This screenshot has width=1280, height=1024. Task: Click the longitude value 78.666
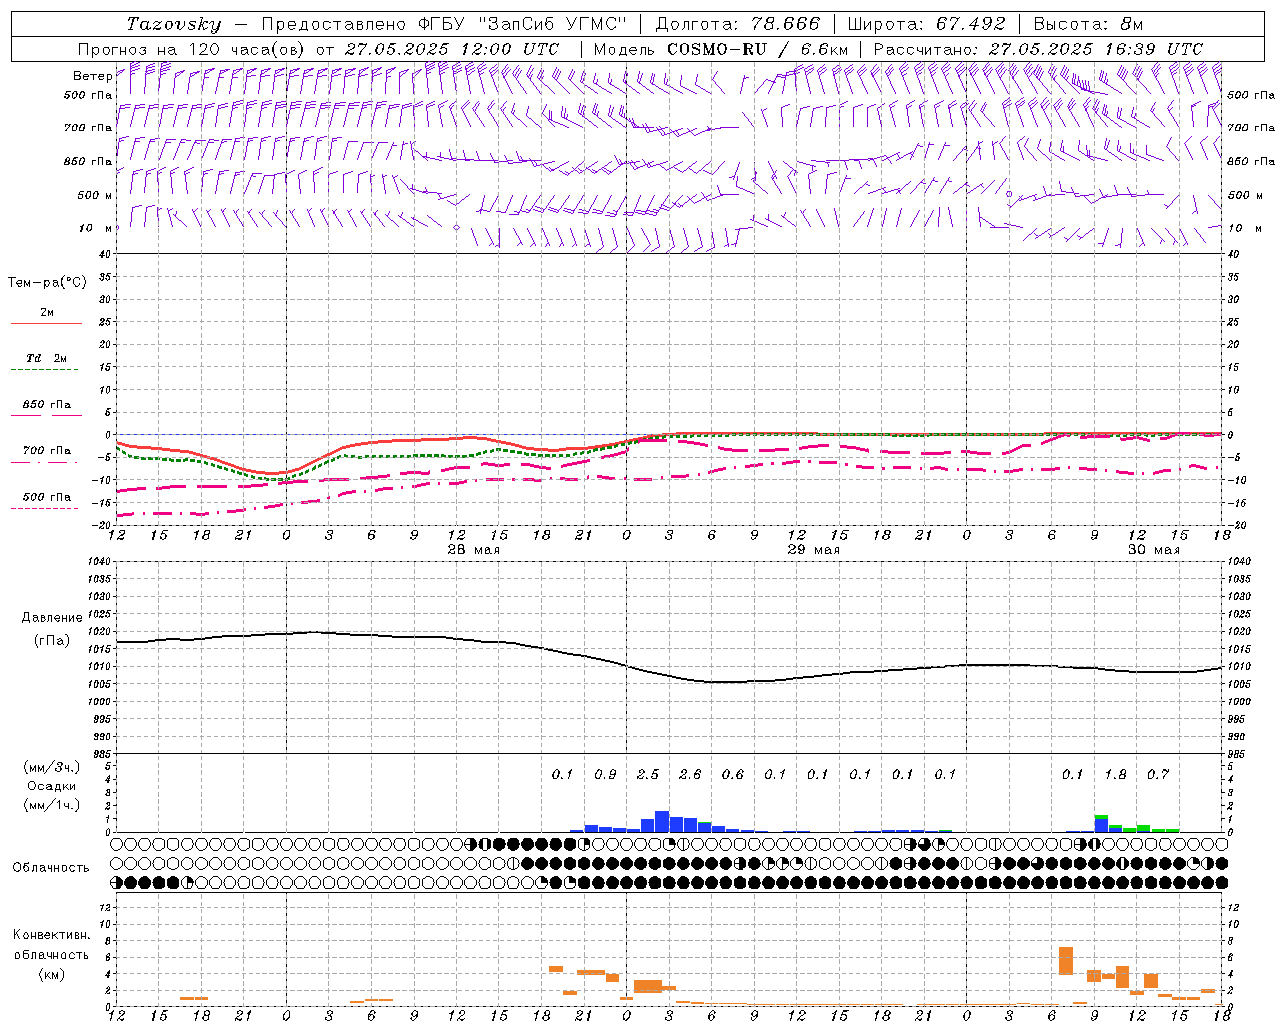779,24
